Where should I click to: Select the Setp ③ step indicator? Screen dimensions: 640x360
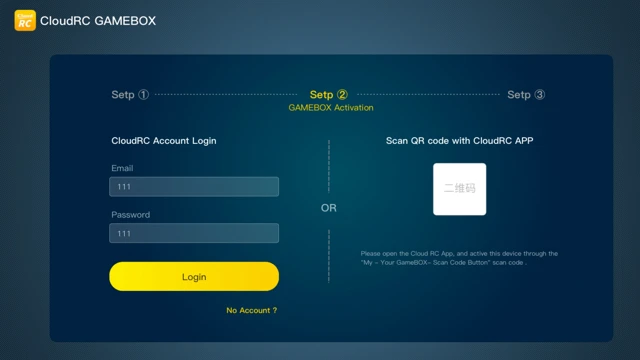point(526,95)
